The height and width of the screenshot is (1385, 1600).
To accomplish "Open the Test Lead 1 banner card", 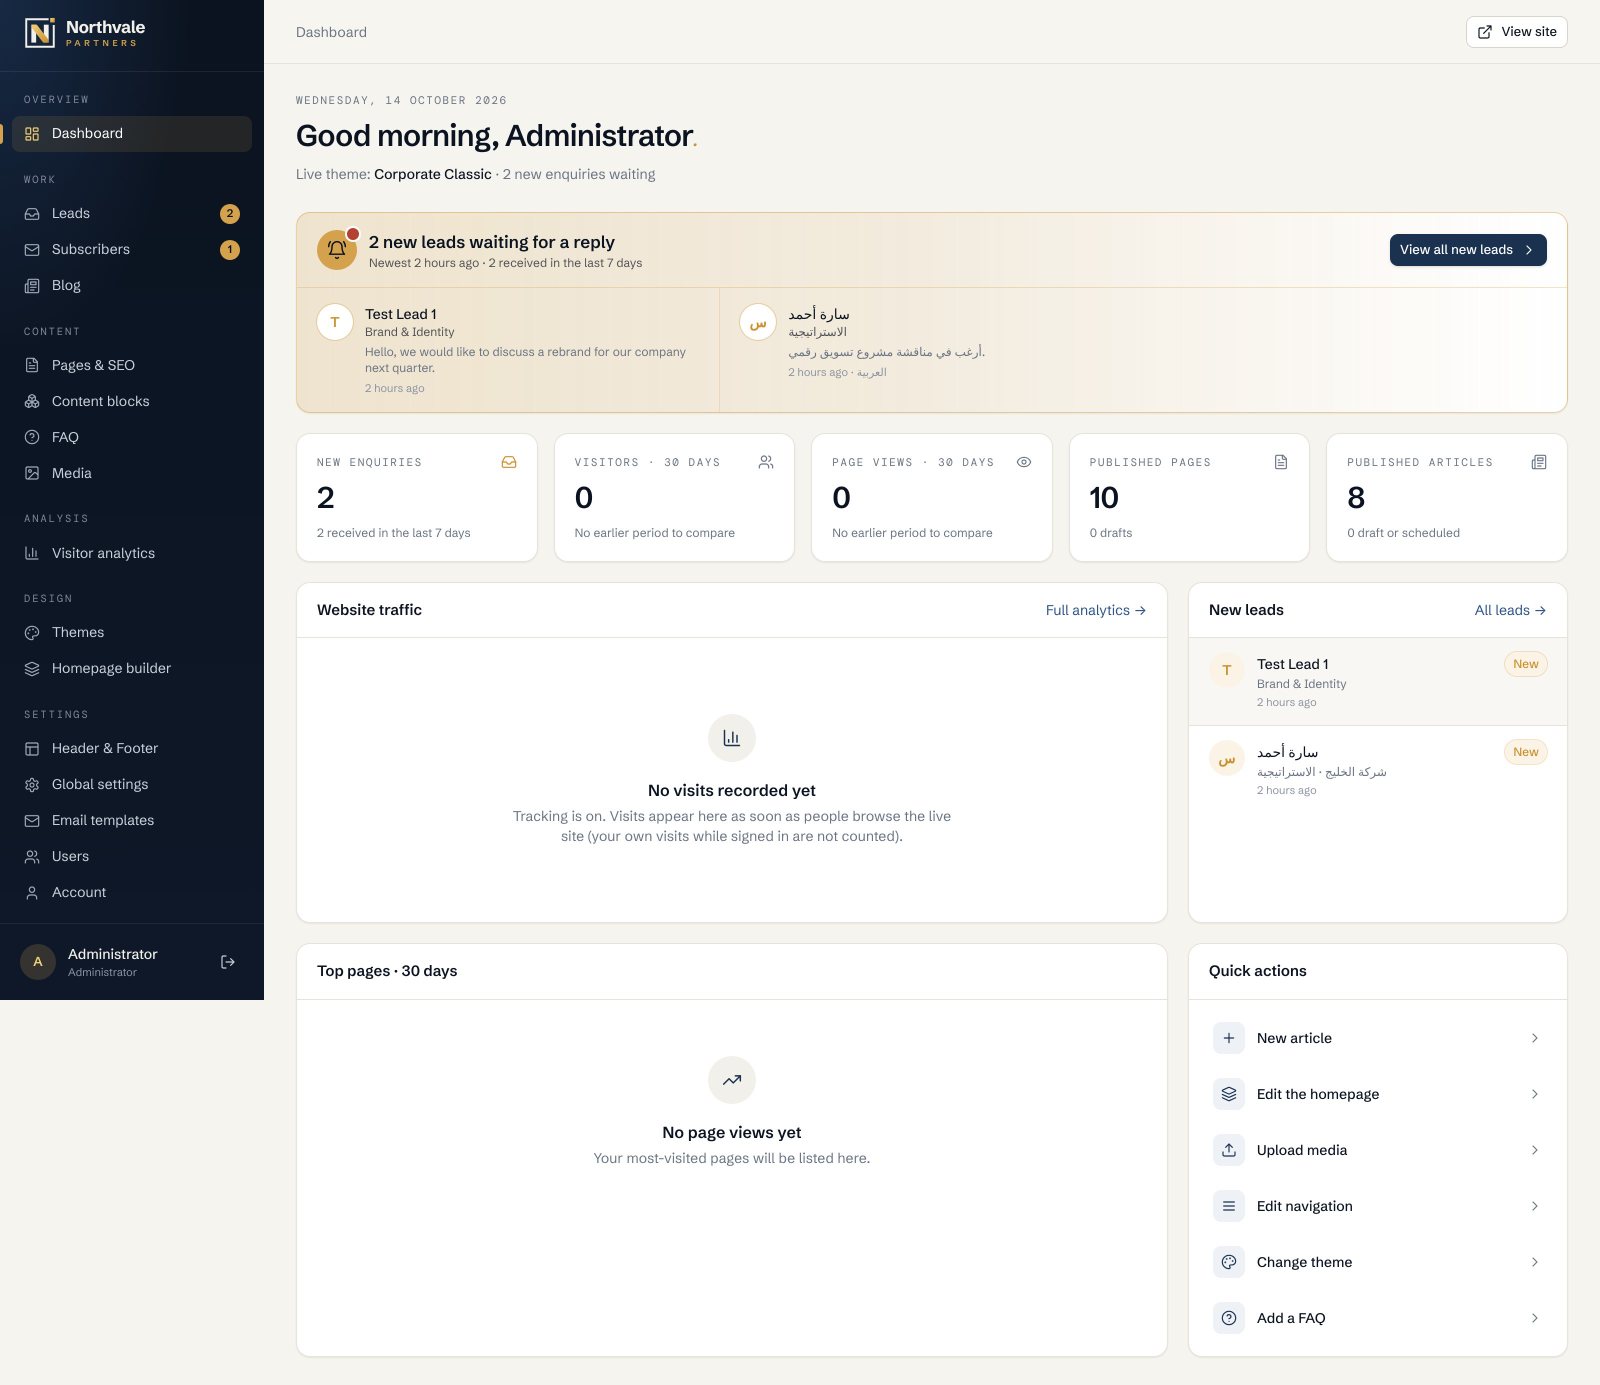I will (508, 350).
